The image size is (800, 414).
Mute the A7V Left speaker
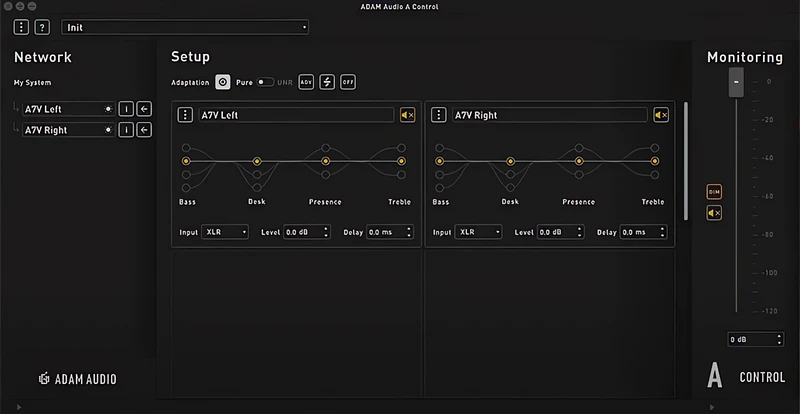408,115
